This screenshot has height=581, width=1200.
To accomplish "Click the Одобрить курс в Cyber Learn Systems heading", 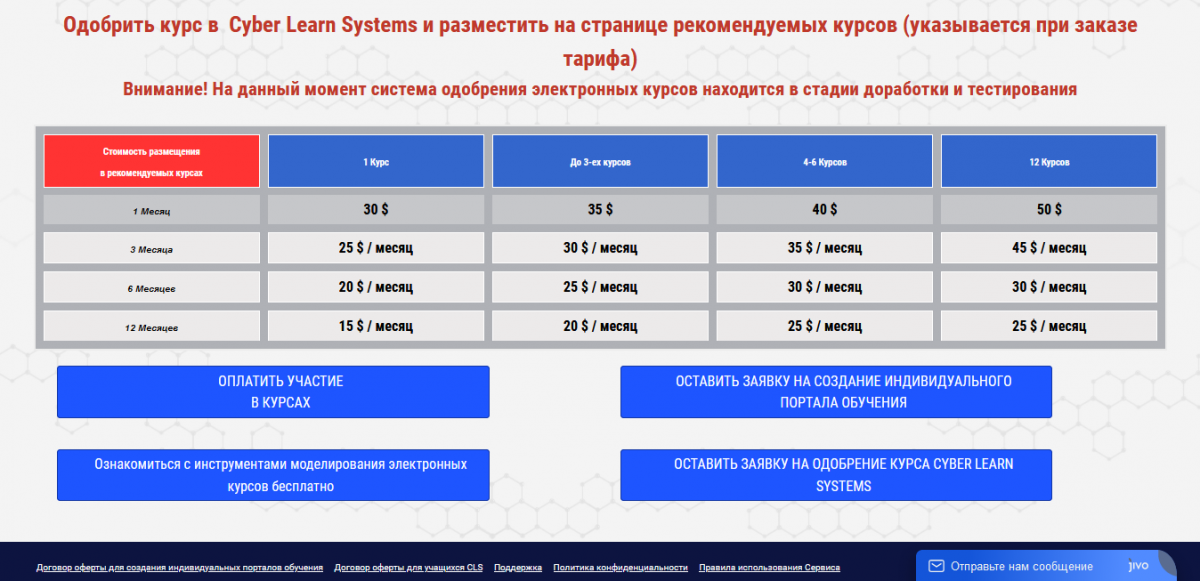I will click(x=600, y=41).
